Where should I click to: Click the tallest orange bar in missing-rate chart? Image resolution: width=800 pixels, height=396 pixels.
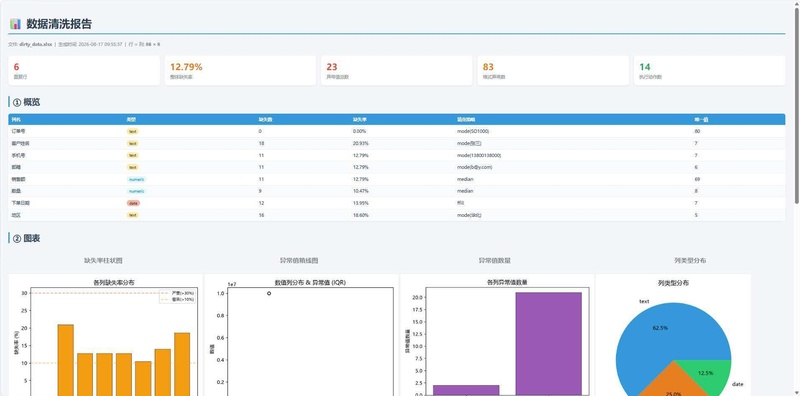point(65,360)
